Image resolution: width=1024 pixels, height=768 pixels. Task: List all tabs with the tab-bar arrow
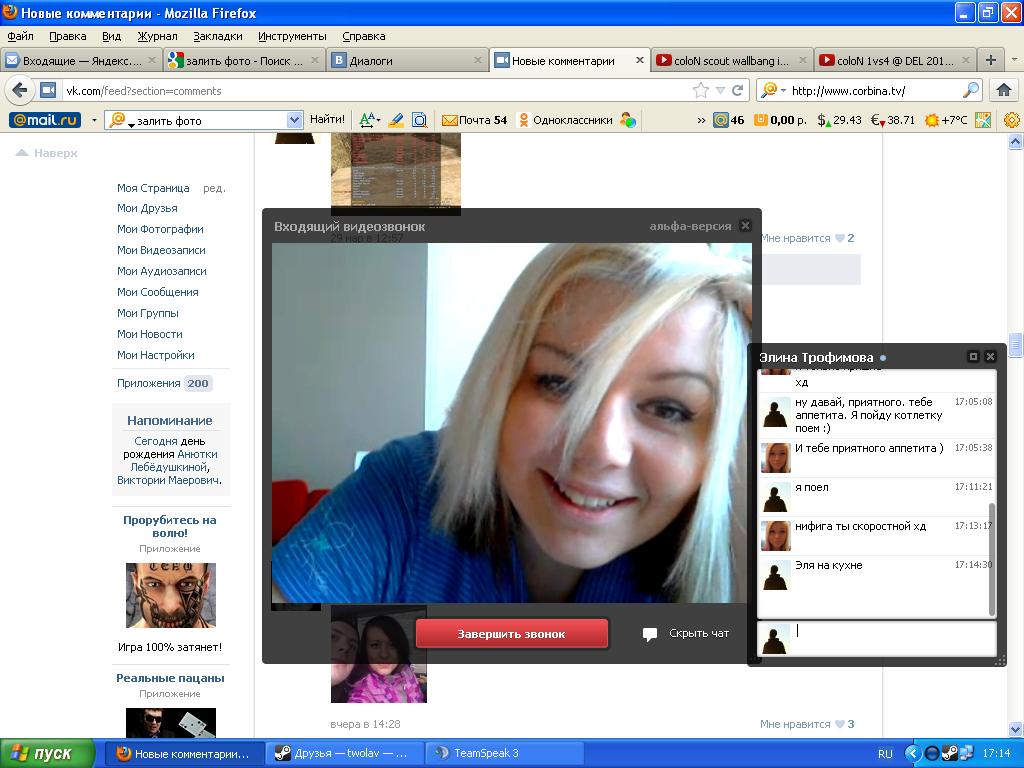pos(1014,60)
